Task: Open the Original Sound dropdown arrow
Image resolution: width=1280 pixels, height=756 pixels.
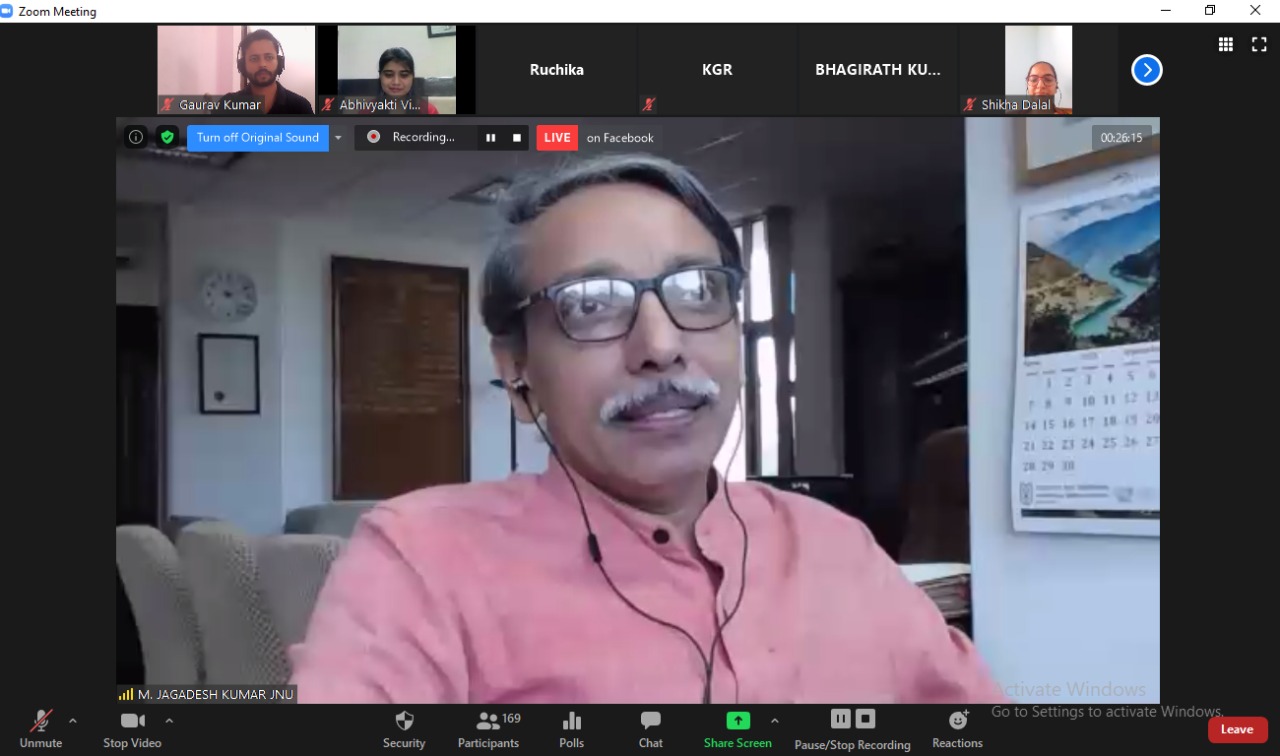Action: 338,138
